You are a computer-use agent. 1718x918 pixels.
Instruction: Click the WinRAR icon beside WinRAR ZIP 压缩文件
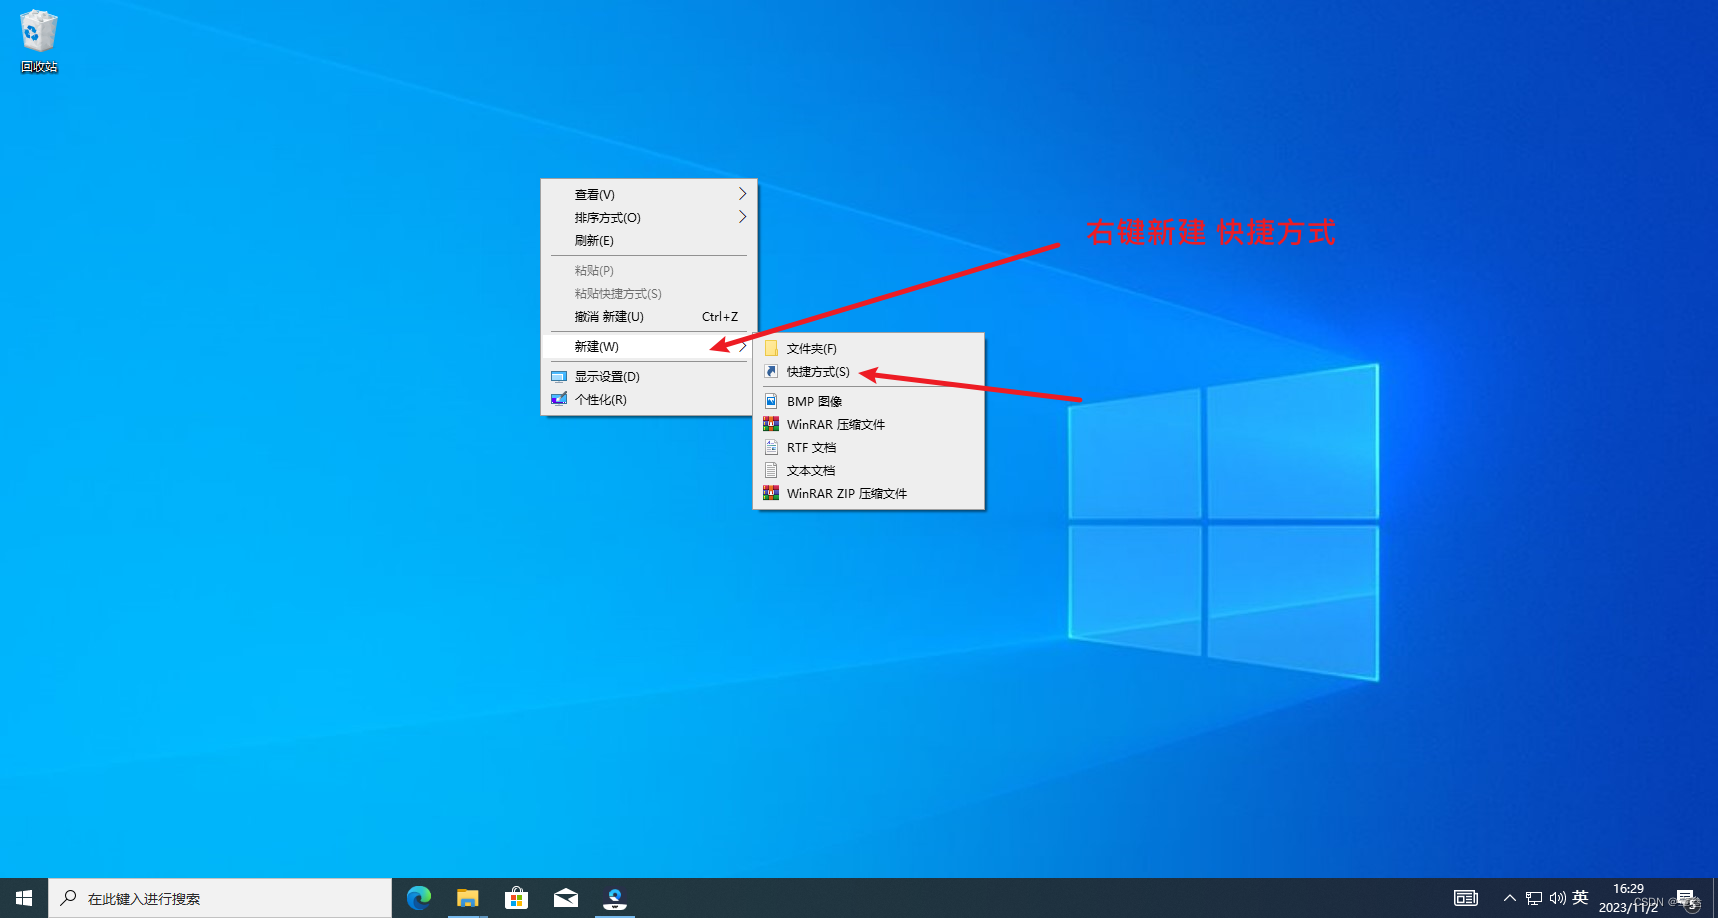coord(771,493)
